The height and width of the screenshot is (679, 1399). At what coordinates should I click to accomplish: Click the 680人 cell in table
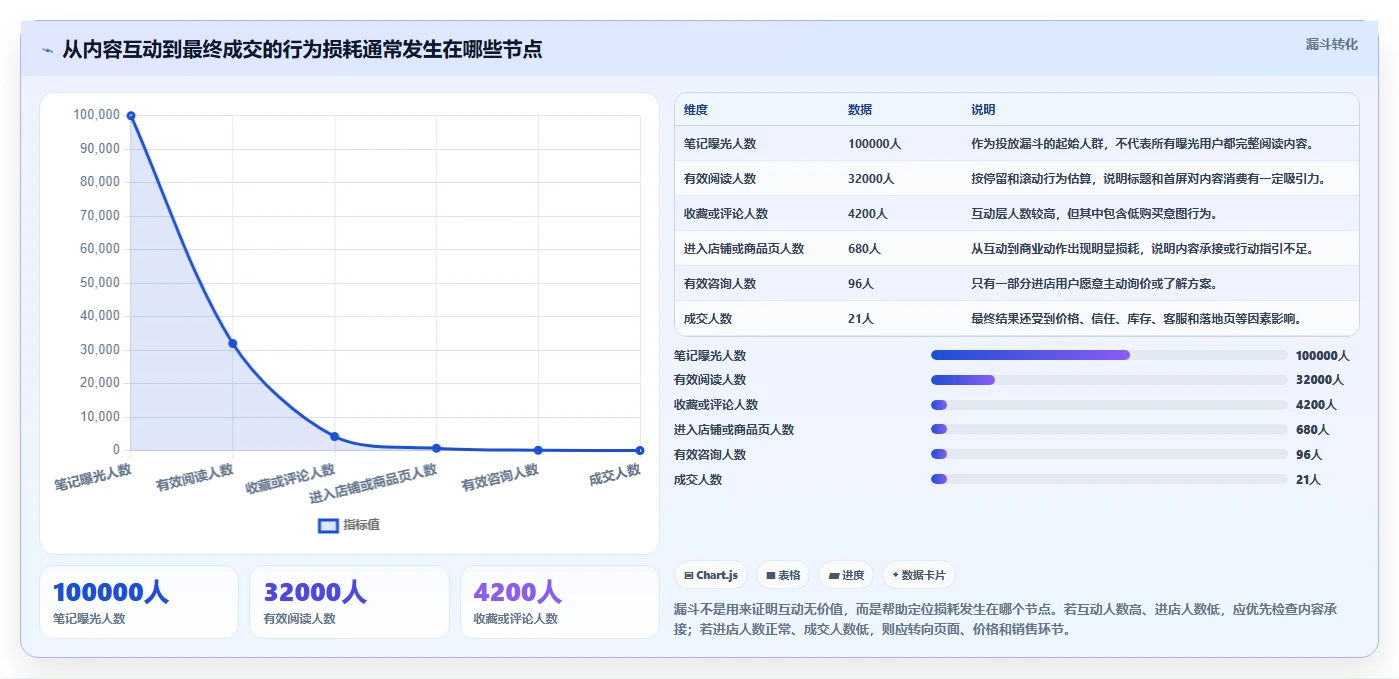click(x=864, y=249)
